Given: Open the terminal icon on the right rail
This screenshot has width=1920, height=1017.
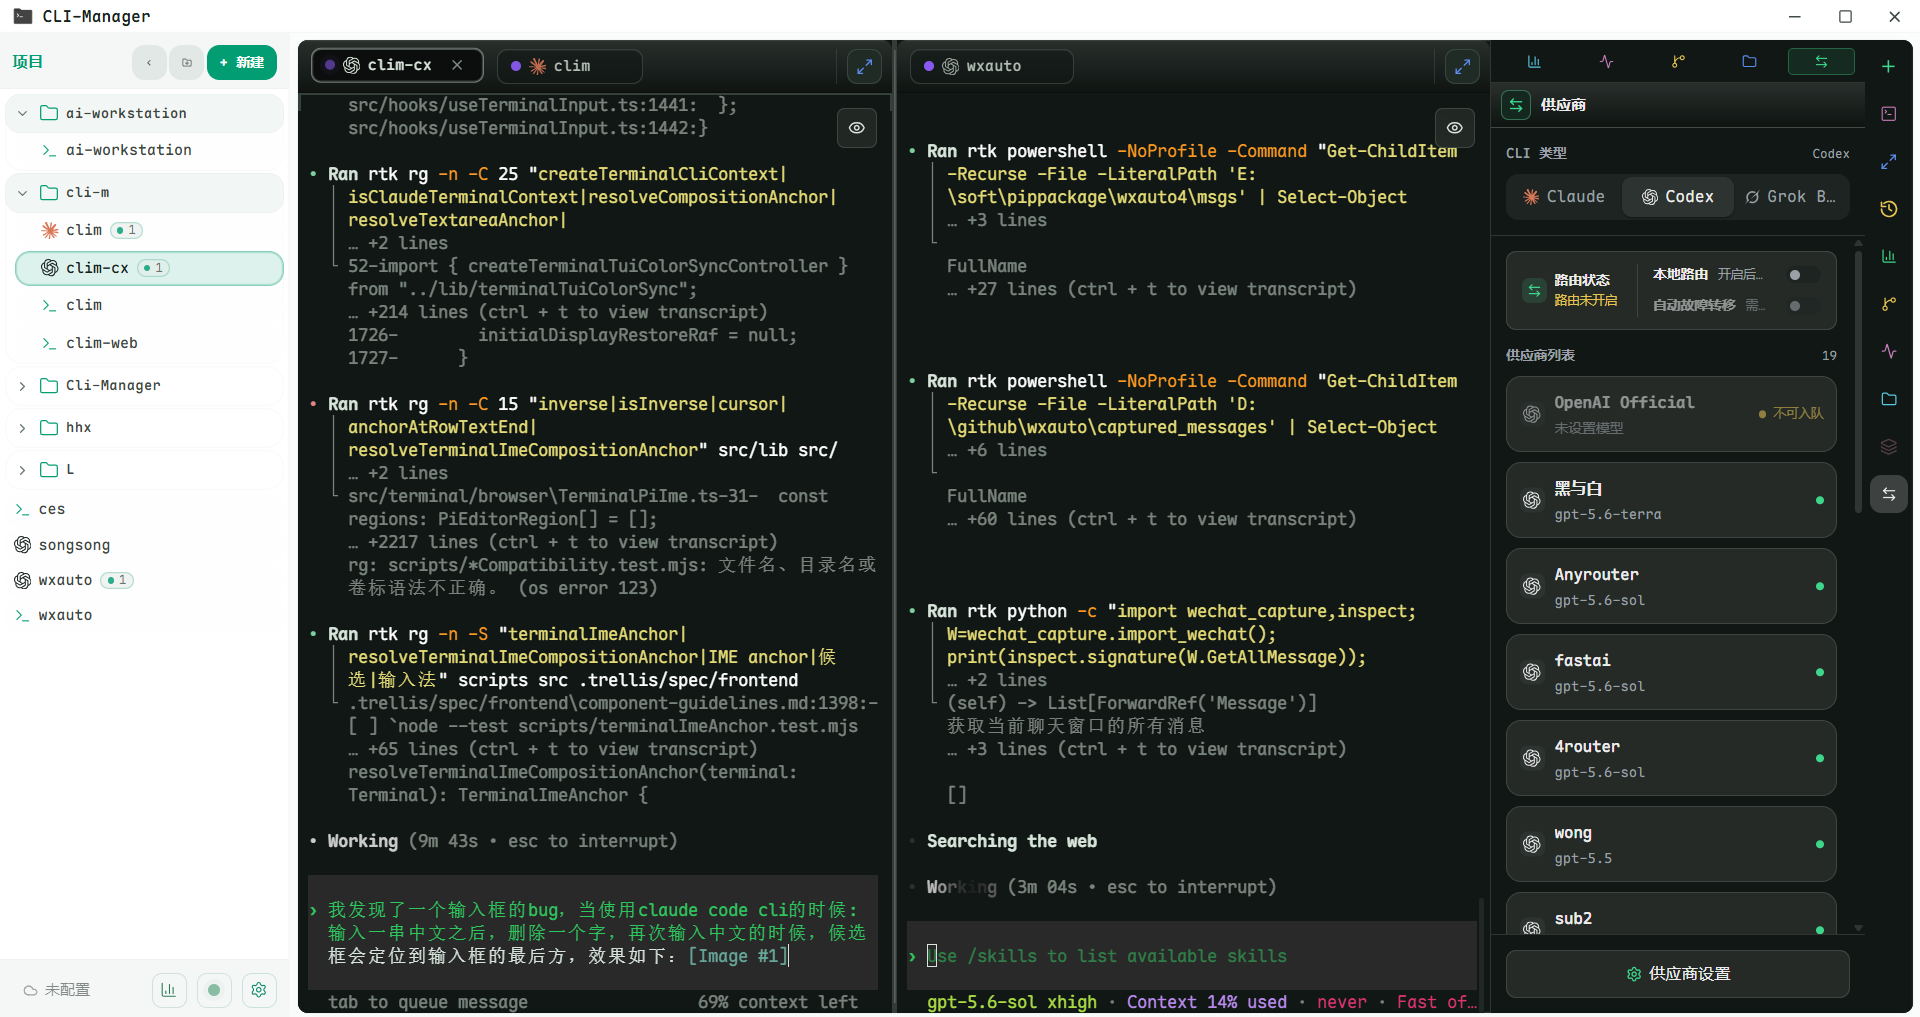Looking at the screenshot, I should click(1888, 114).
